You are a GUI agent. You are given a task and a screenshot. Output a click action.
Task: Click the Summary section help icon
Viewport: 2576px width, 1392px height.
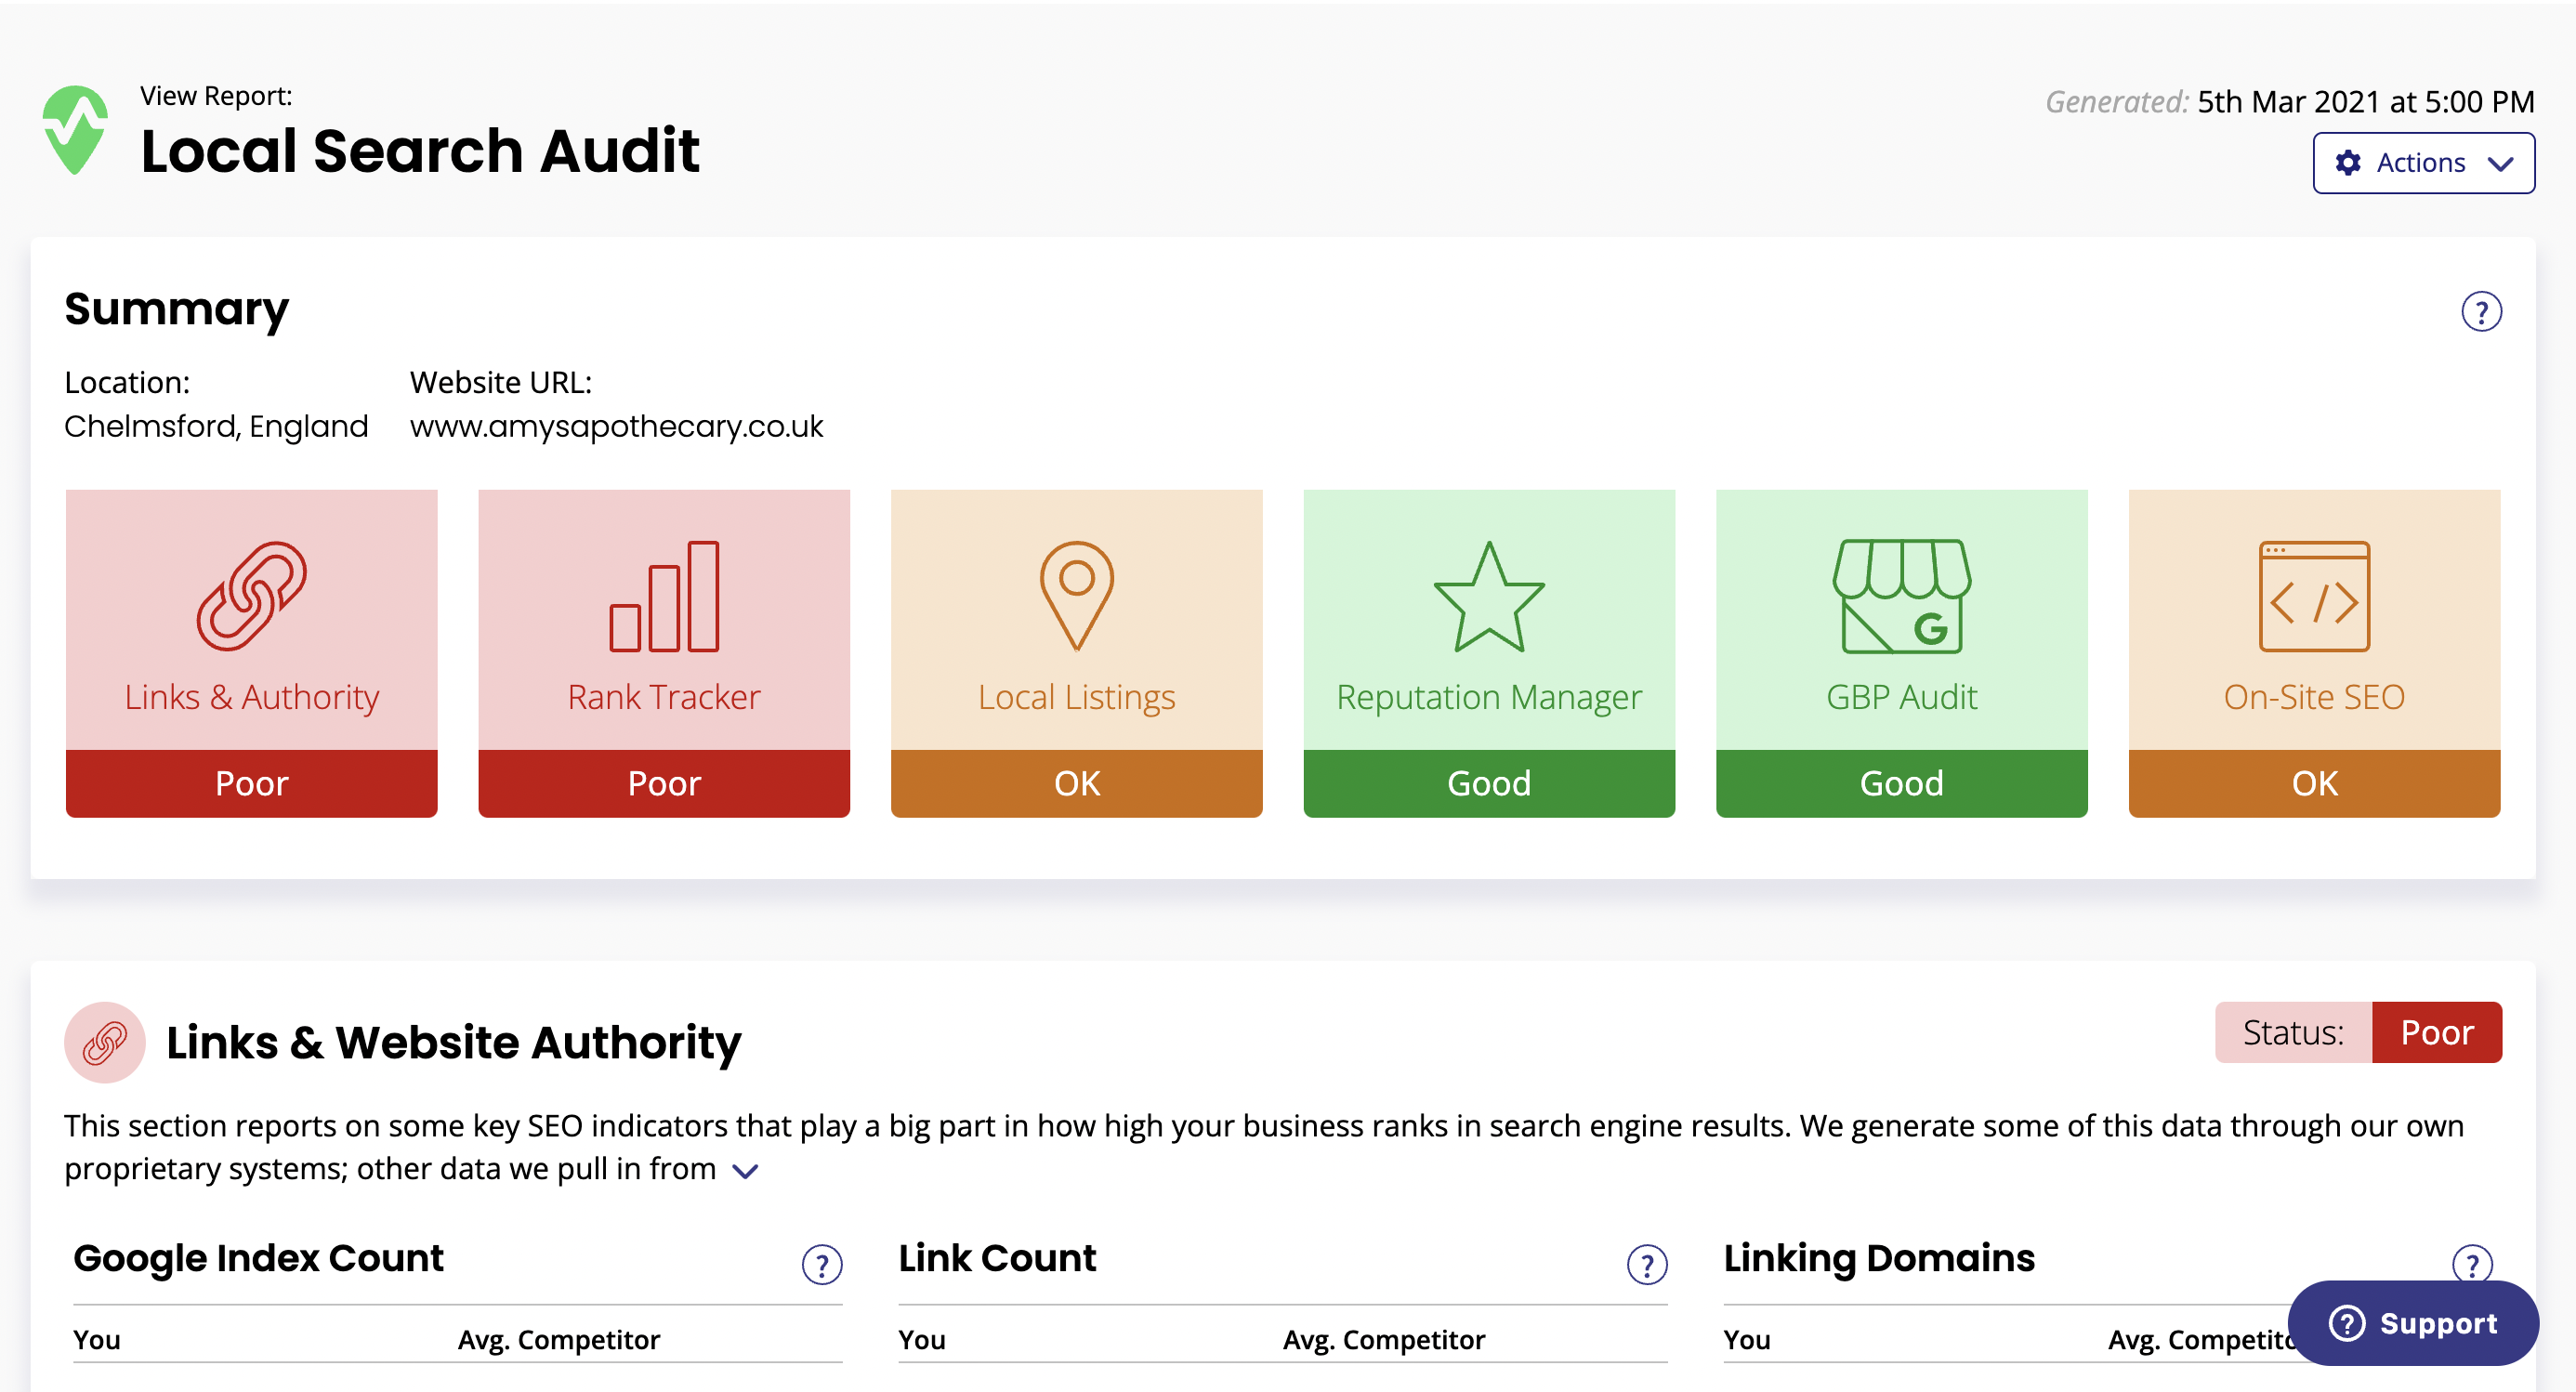(x=2481, y=312)
